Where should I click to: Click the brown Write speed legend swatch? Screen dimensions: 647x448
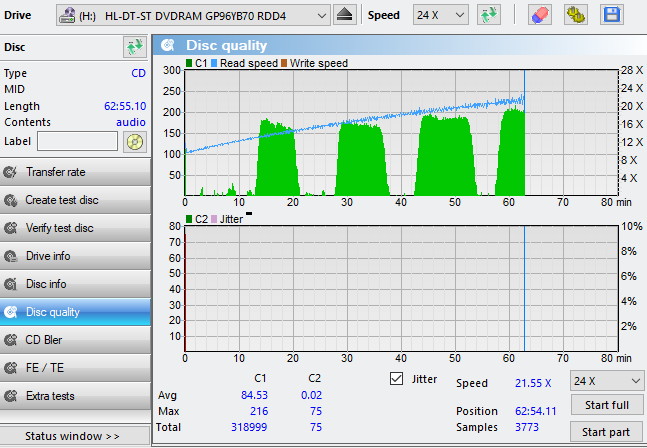tap(284, 63)
